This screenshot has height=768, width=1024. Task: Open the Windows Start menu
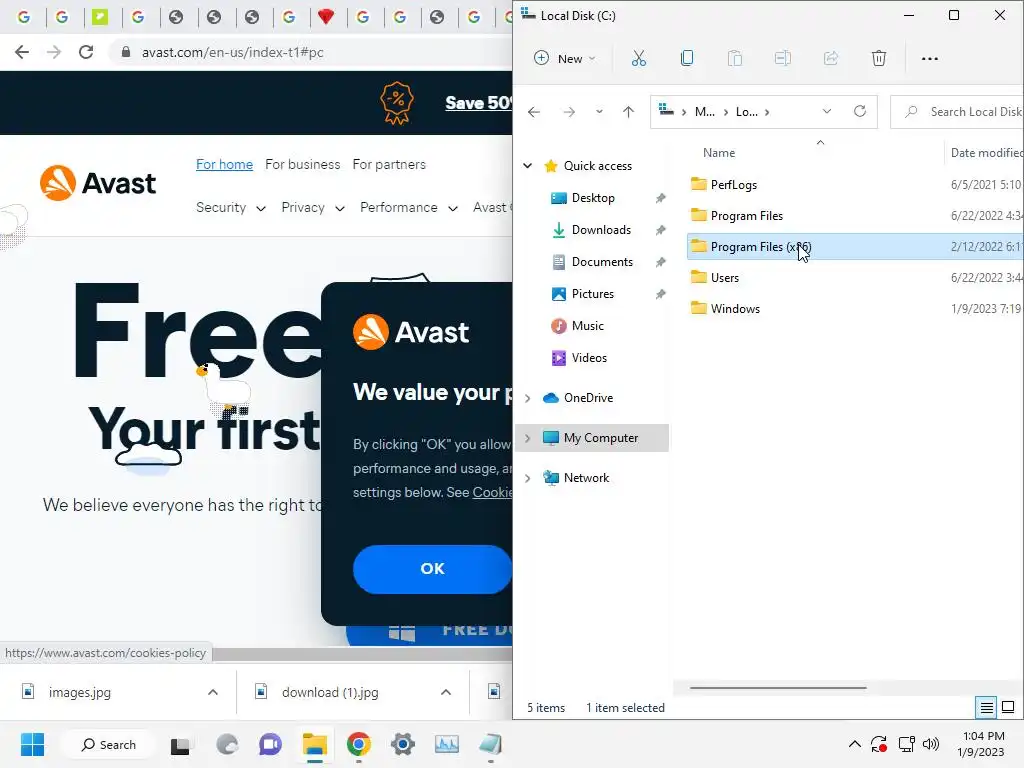click(x=33, y=744)
